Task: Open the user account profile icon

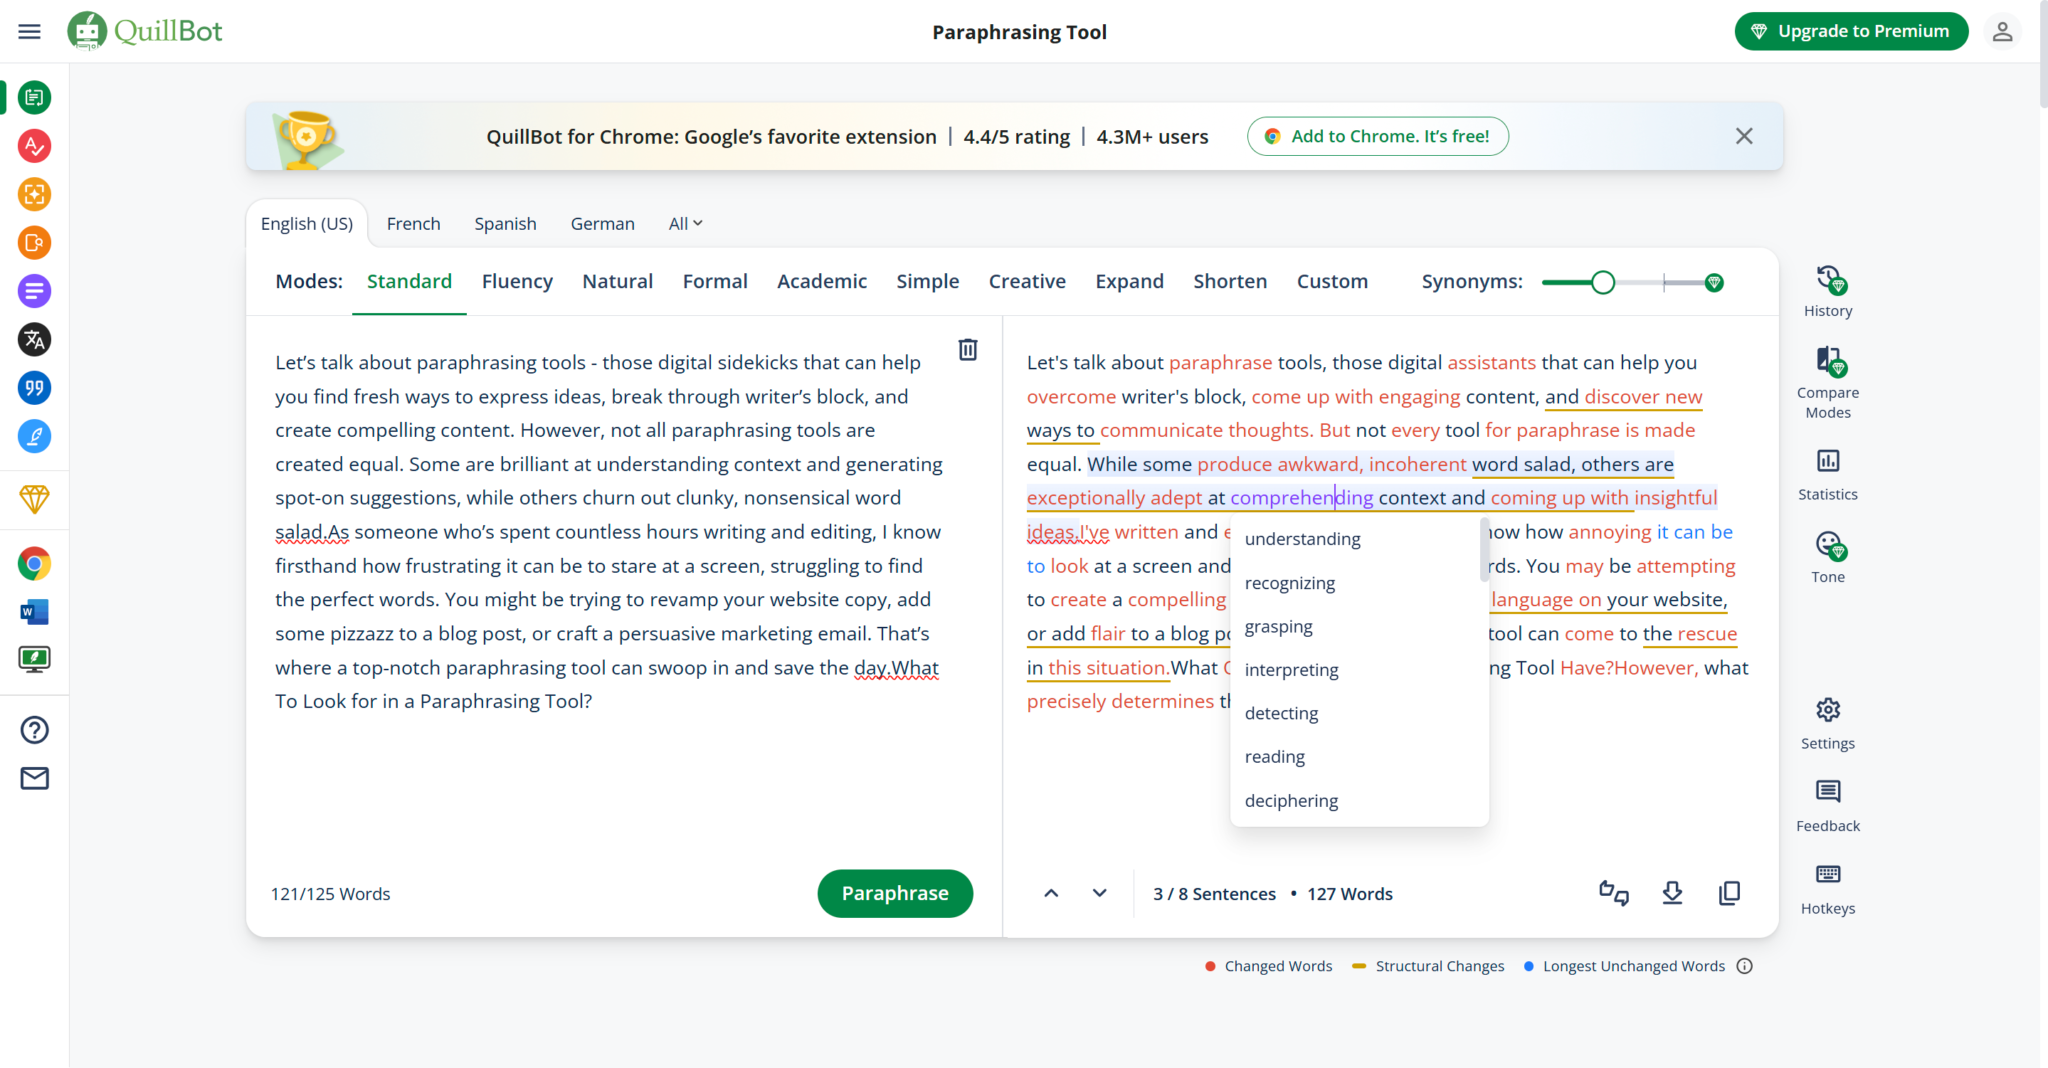Action: coord(2002,31)
